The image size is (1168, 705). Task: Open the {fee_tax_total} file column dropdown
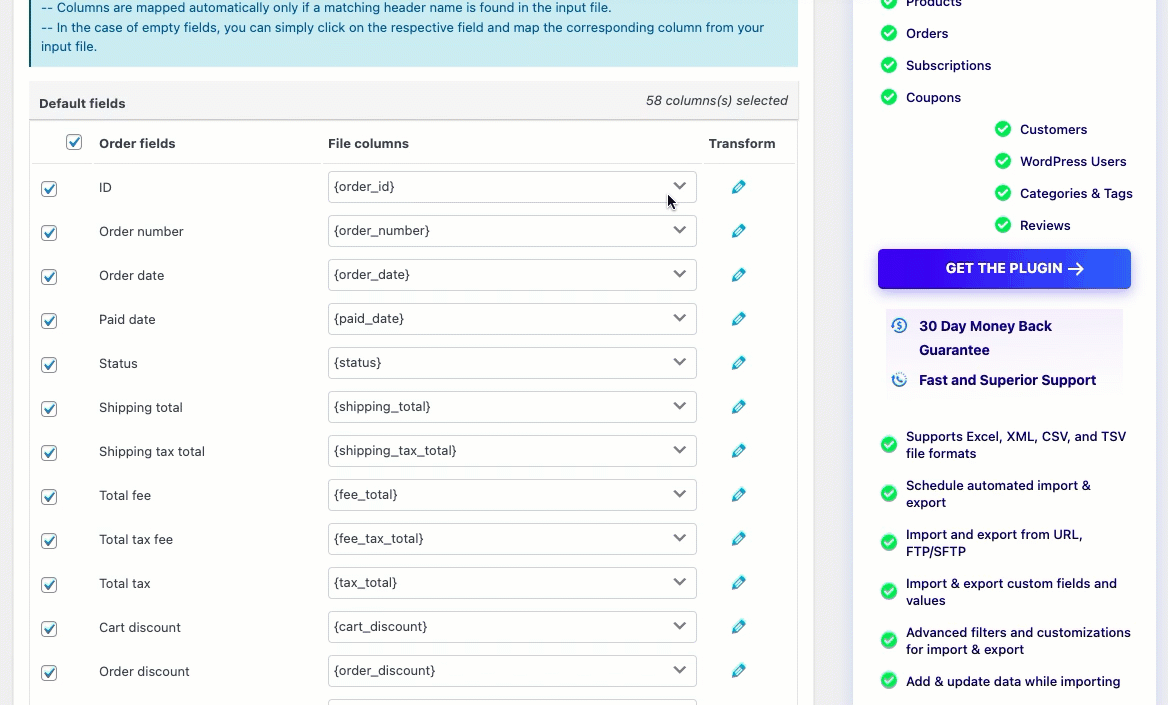(511, 539)
